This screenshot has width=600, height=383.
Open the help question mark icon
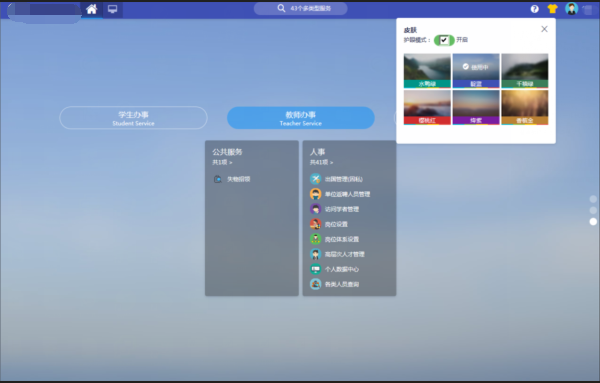click(535, 9)
